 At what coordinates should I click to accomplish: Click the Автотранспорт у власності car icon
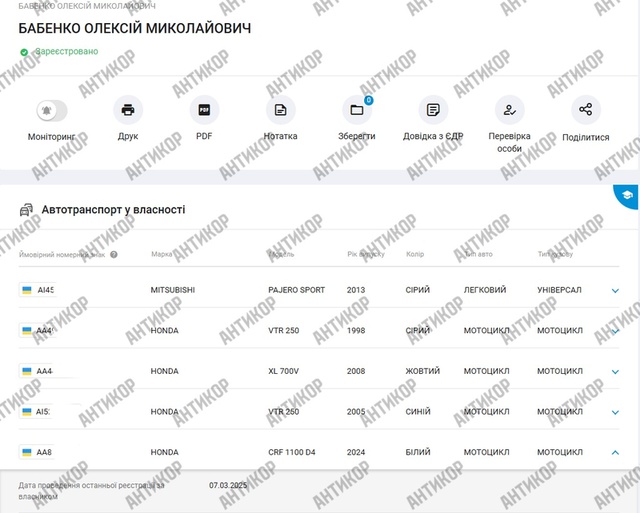coord(27,210)
